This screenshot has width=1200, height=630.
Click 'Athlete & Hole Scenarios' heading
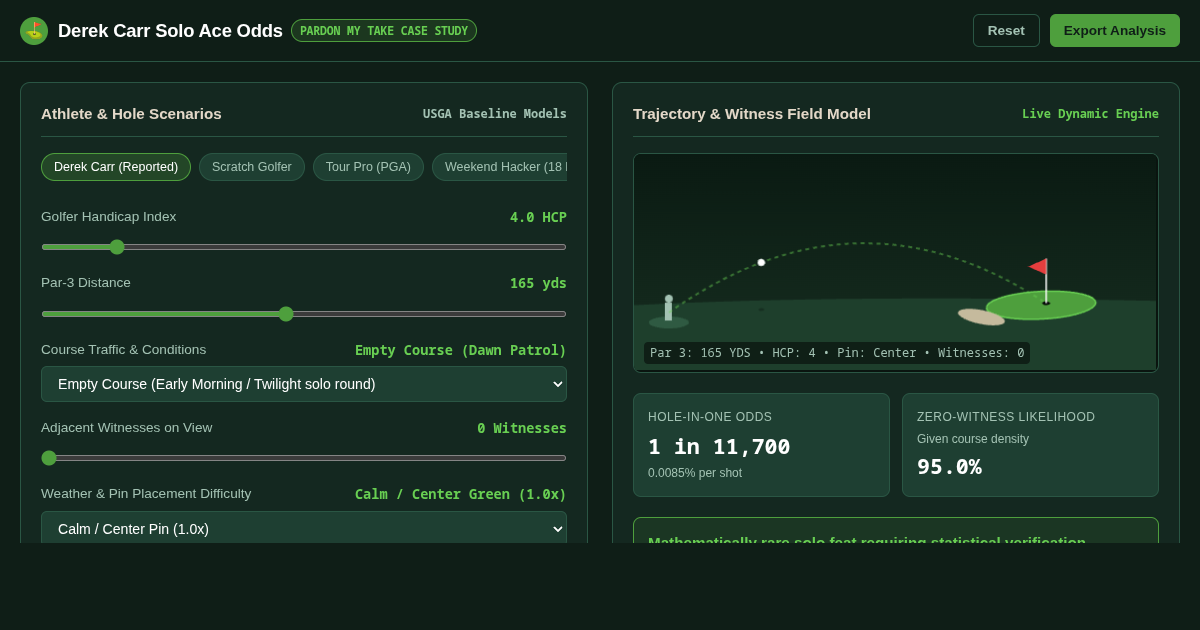point(131,114)
